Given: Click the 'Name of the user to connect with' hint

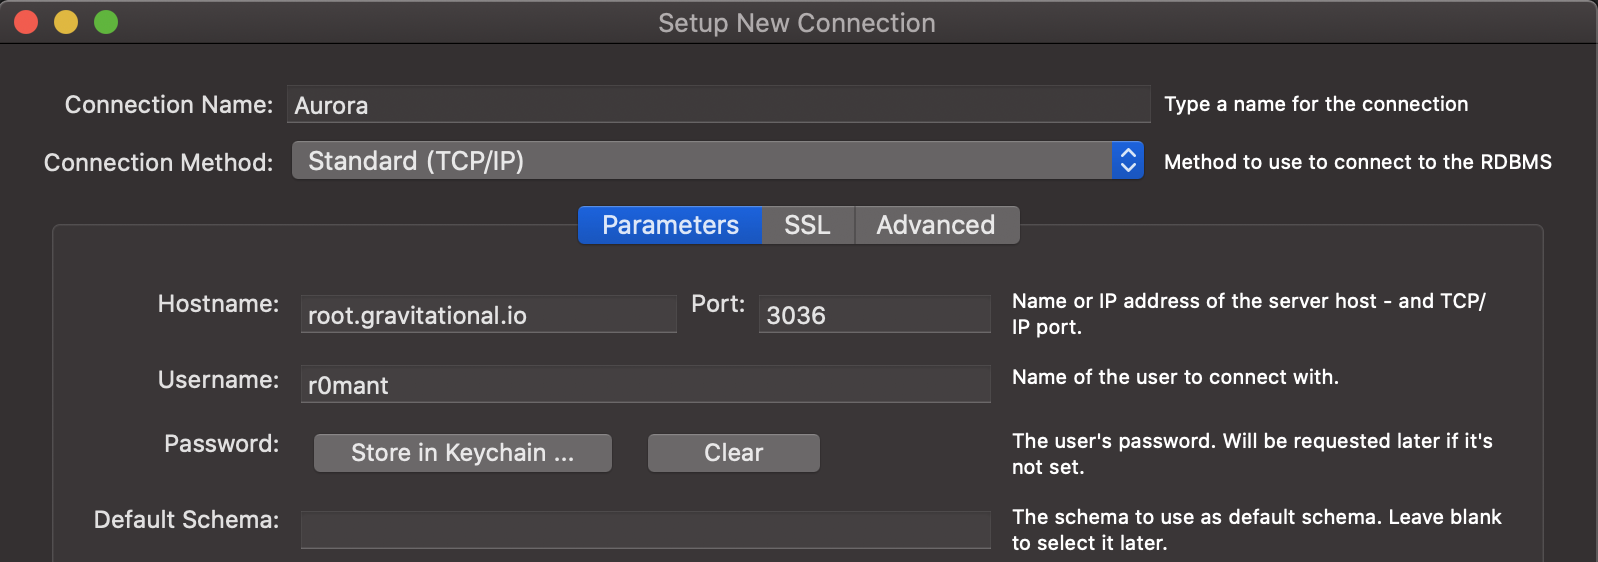Looking at the screenshot, I should [x=1174, y=377].
